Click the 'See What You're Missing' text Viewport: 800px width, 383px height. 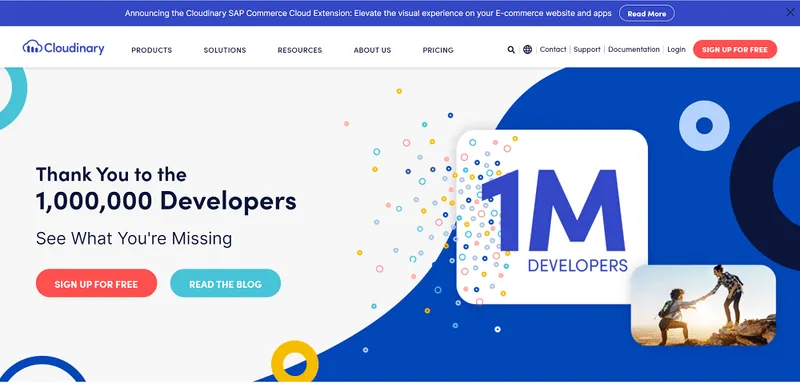[134, 239]
